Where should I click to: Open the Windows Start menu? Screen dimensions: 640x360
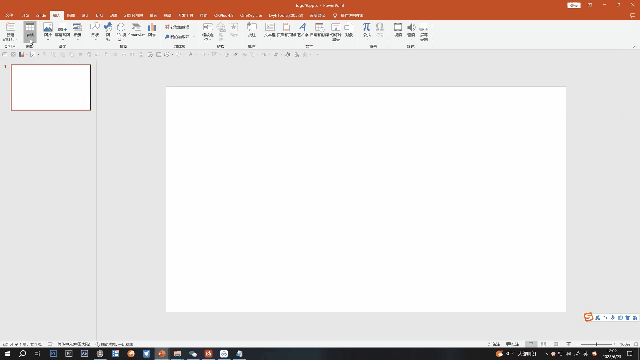pos(7,354)
